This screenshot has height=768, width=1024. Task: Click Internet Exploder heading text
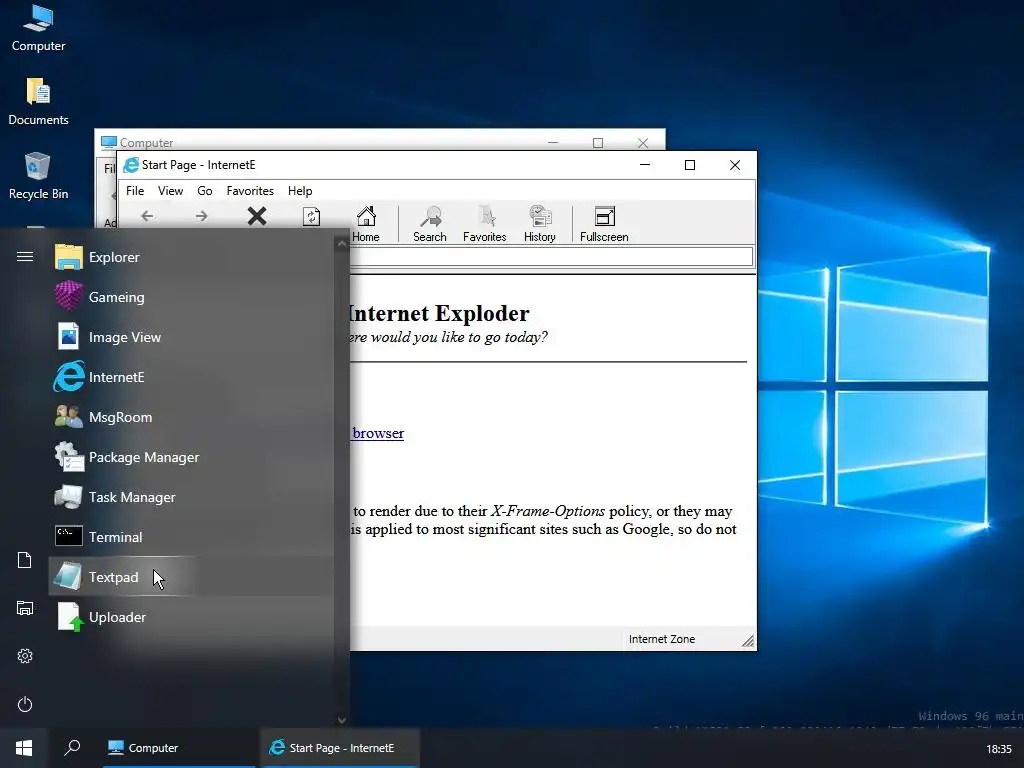click(439, 313)
